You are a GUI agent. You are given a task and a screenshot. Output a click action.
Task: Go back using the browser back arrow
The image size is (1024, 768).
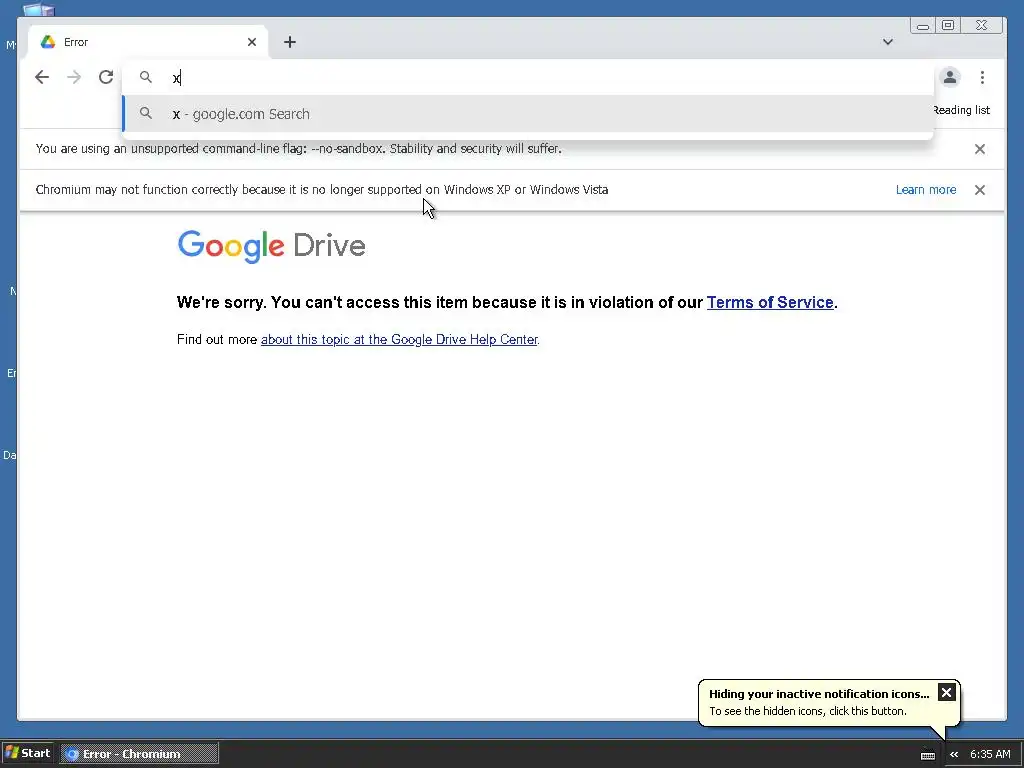pos(42,77)
